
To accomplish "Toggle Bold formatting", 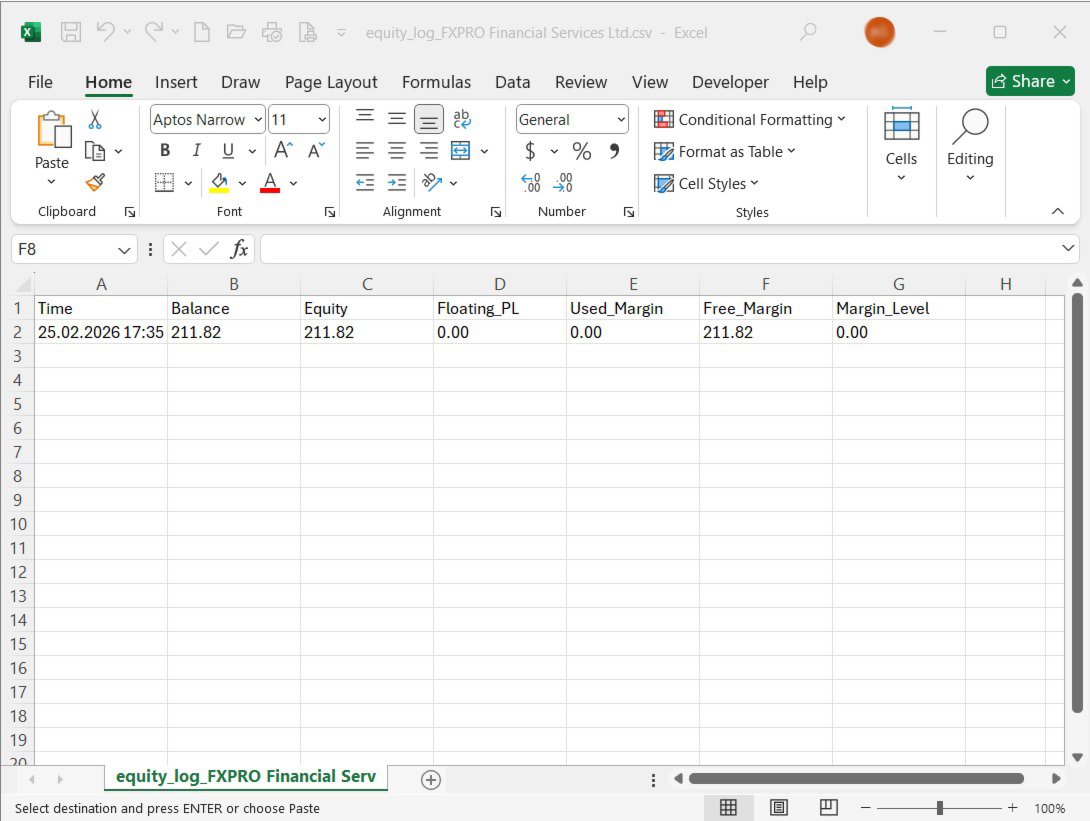I will pyautogui.click(x=165, y=150).
